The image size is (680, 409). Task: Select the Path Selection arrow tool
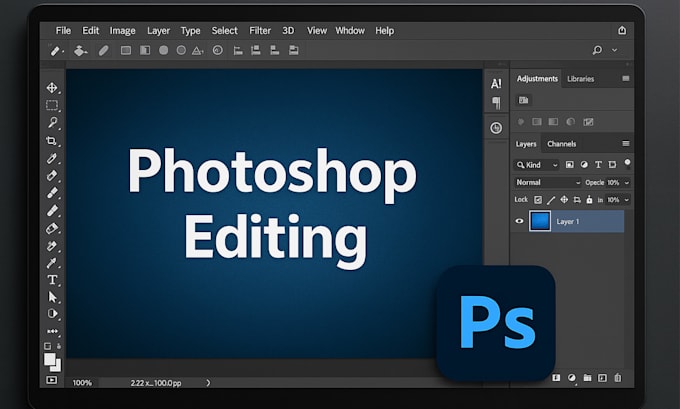click(x=52, y=297)
